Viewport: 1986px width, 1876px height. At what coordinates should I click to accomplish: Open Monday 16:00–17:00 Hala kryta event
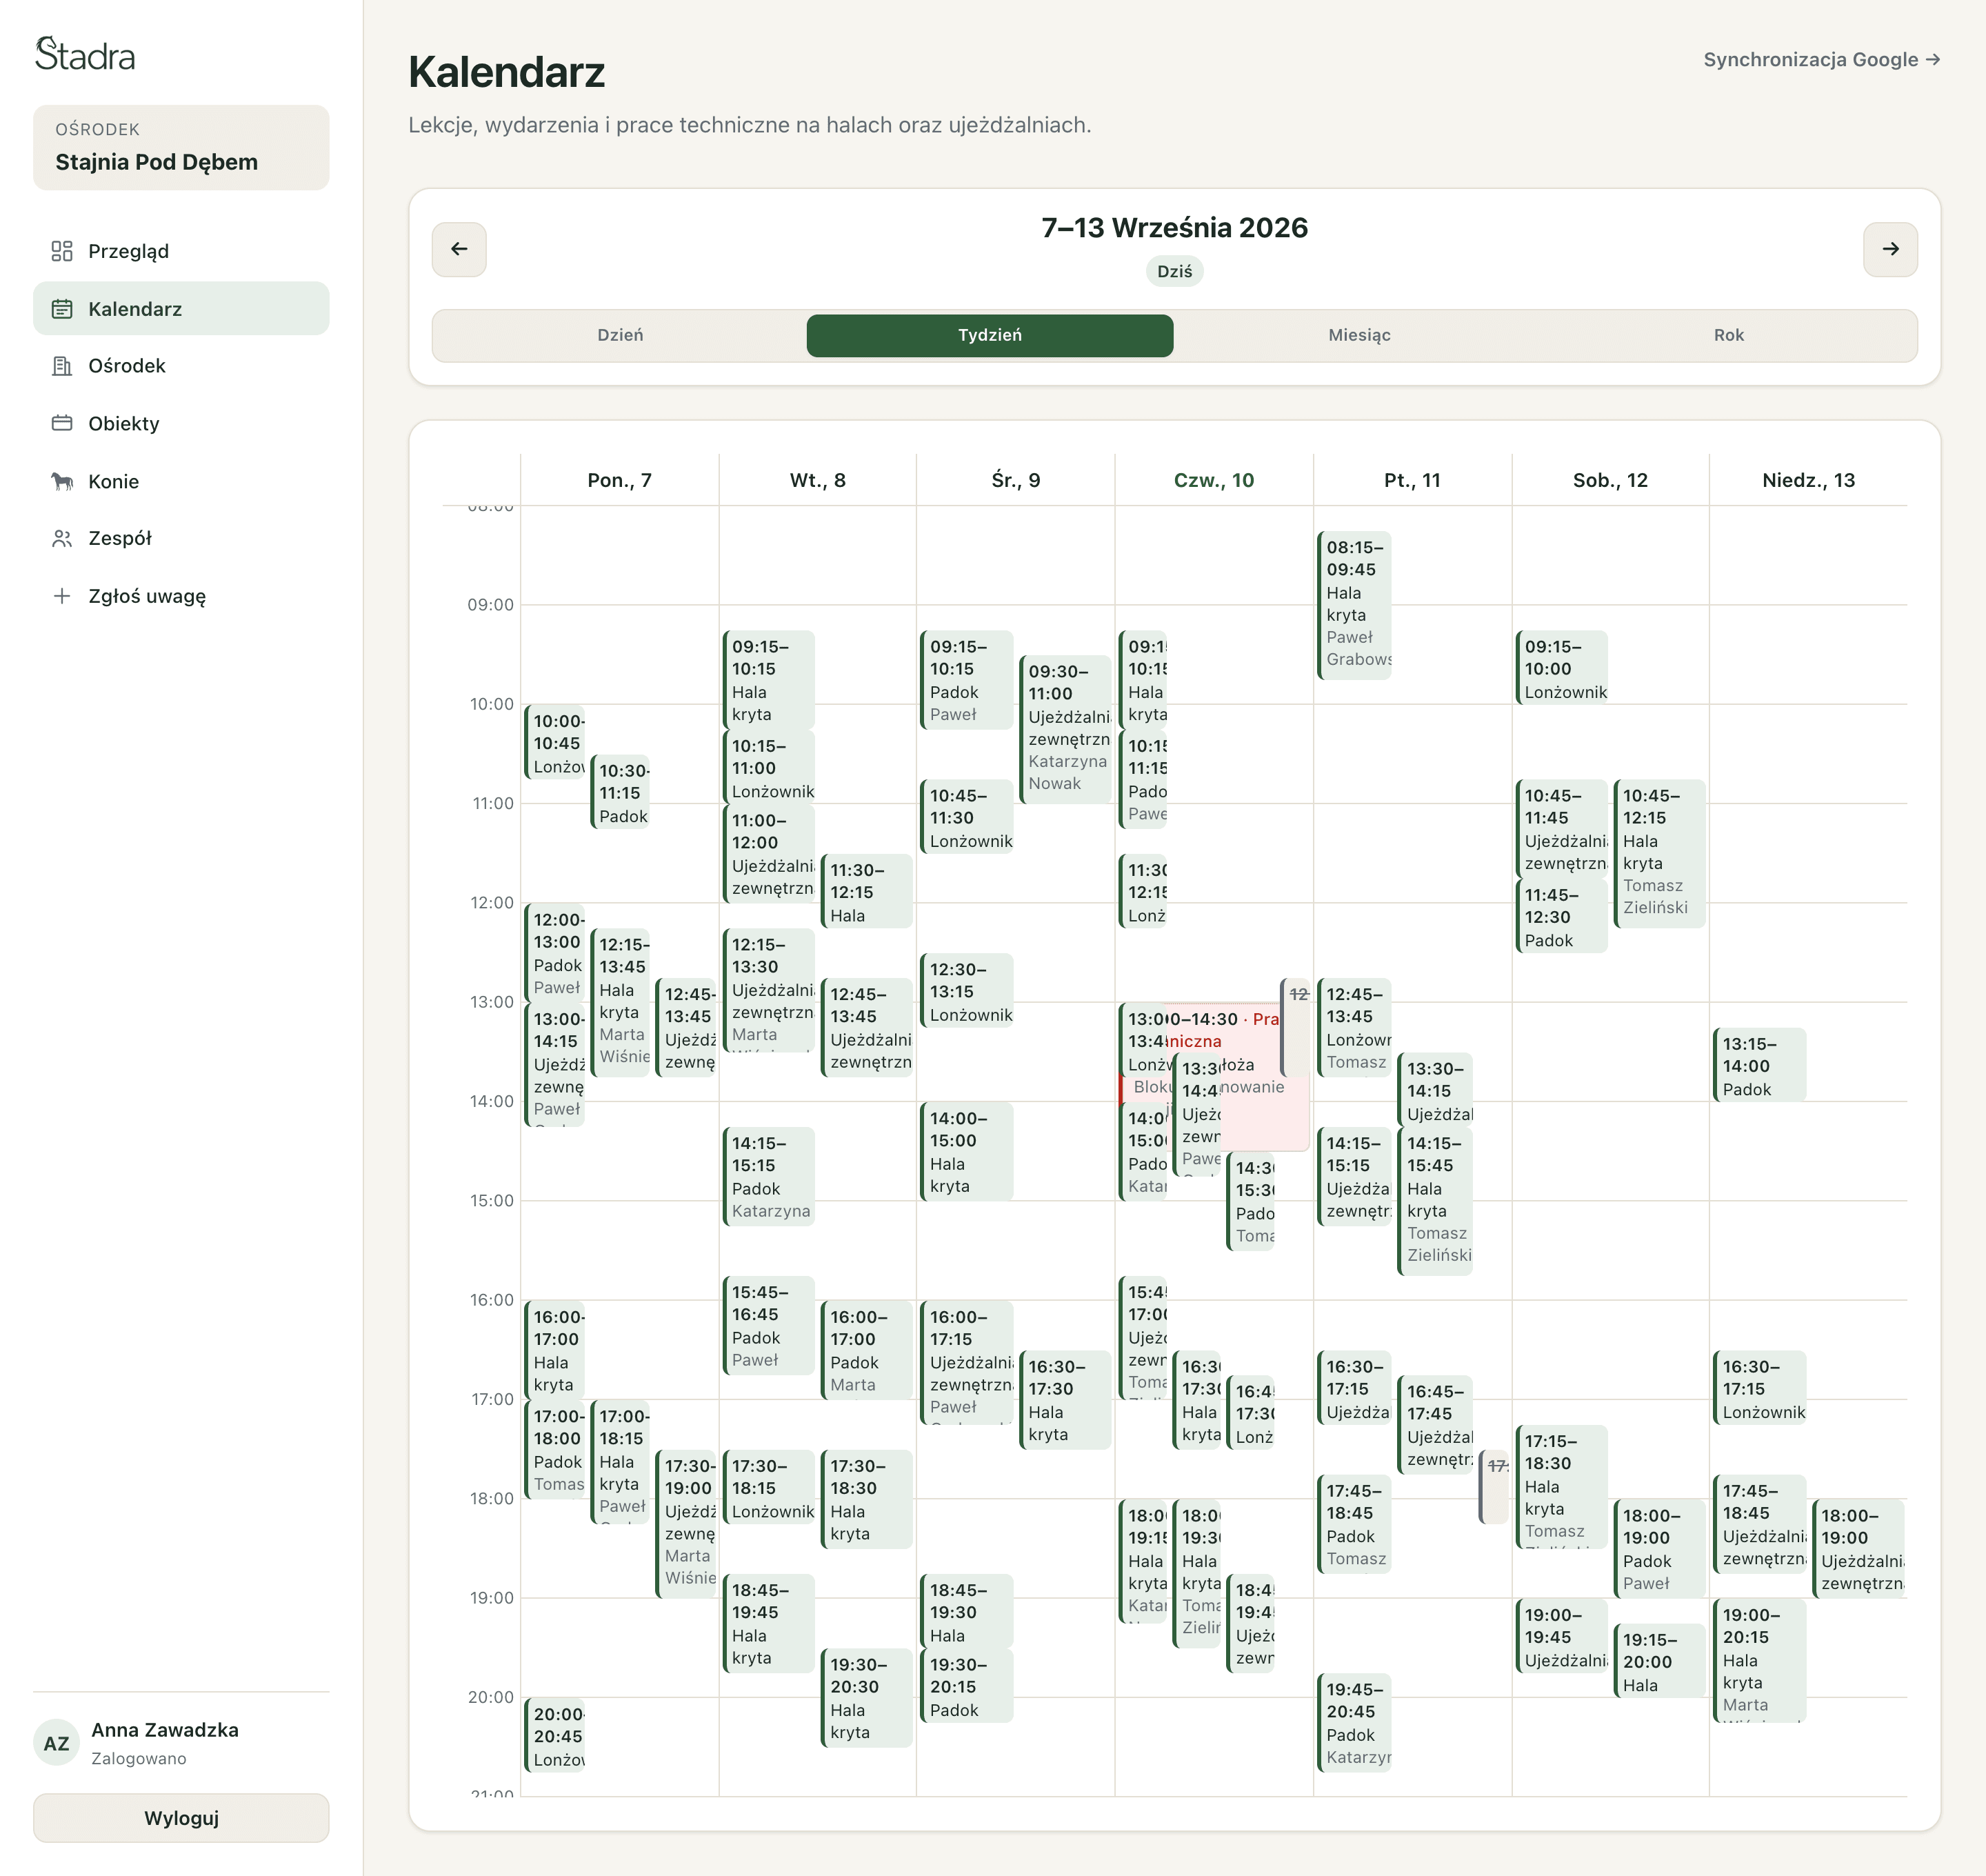pyautogui.click(x=555, y=1350)
